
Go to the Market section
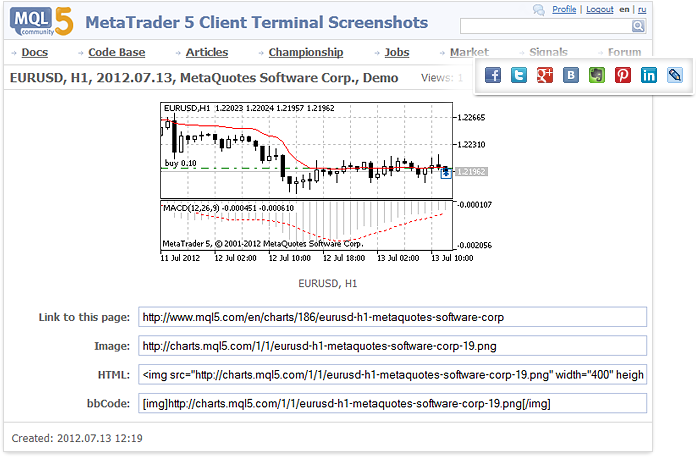pyautogui.click(x=469, y=52)
